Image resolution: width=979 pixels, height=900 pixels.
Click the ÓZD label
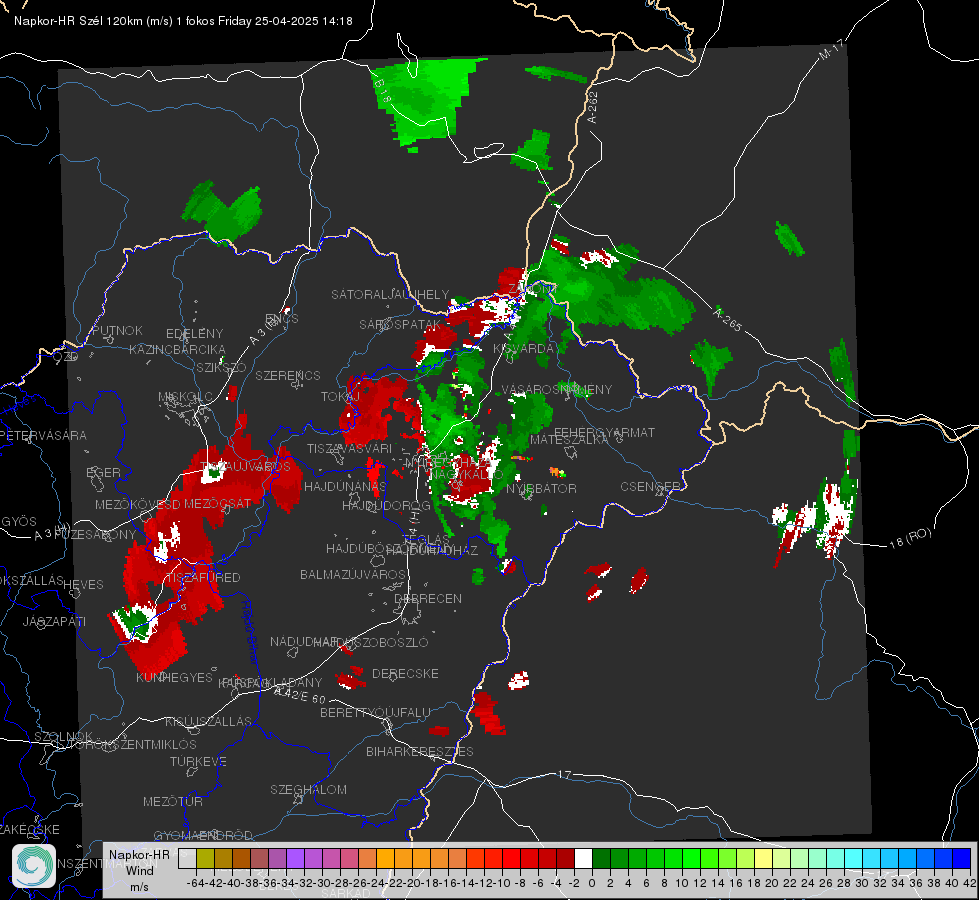pyautogui.click(x=66, y=357)
